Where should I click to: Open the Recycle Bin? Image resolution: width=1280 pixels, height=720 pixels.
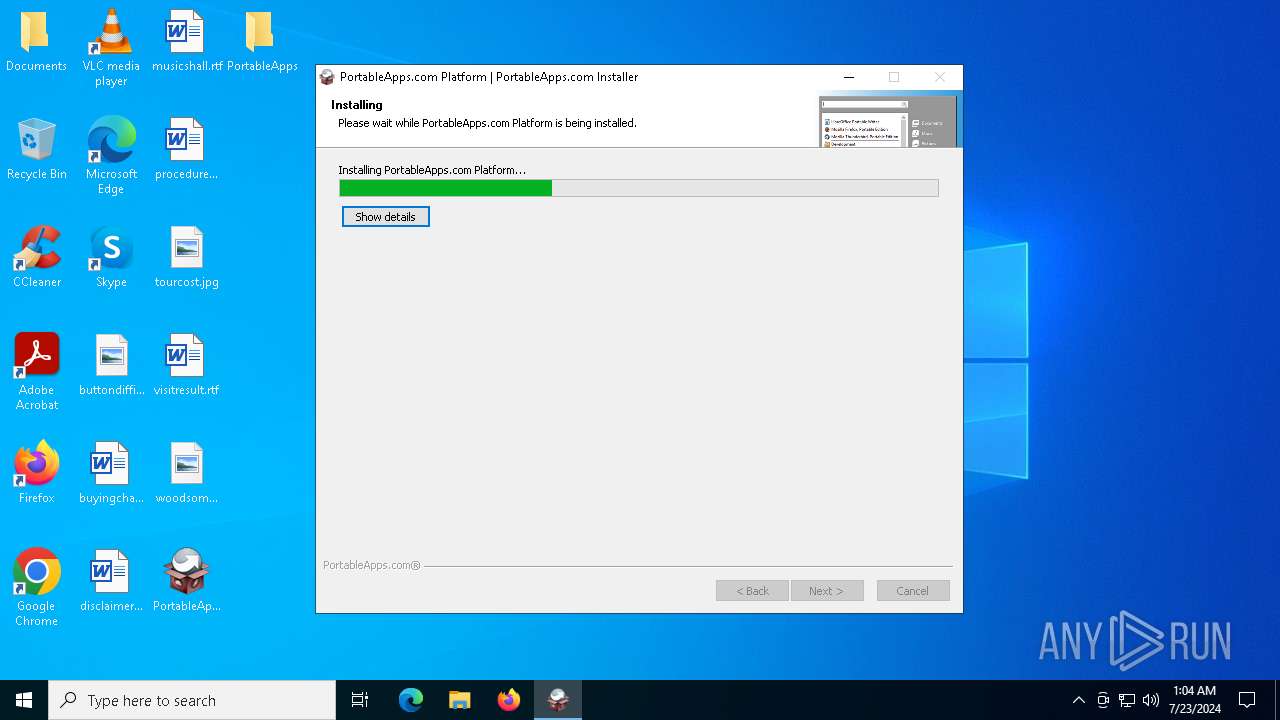point(36,149)
